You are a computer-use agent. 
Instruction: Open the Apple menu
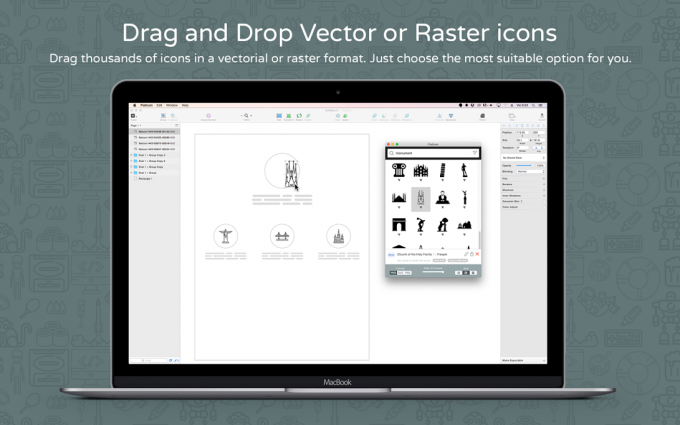pyautogui.click(x=134, y=105)
